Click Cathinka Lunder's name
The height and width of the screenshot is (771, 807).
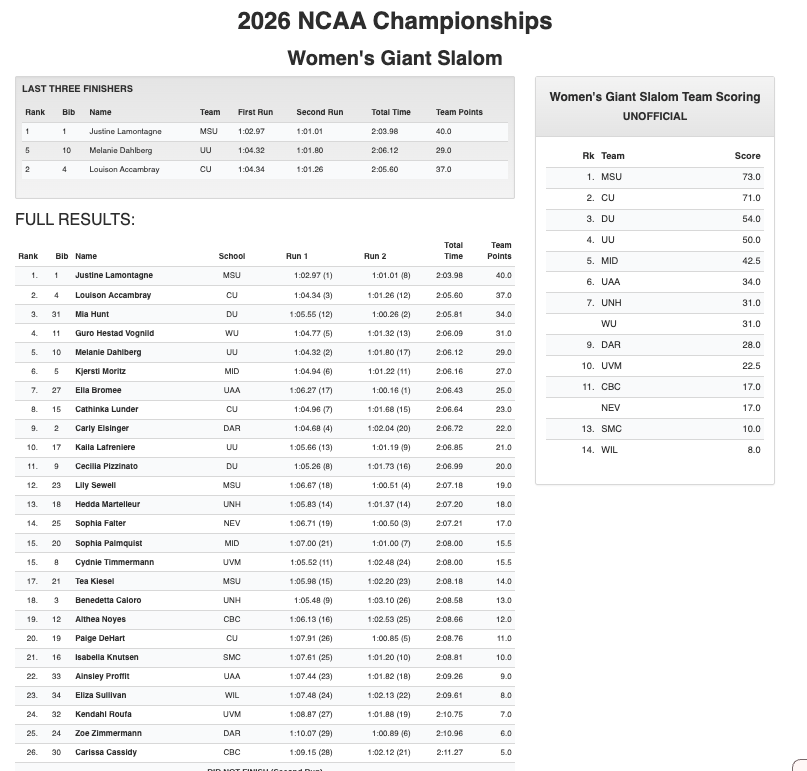[x=106, y=409]
